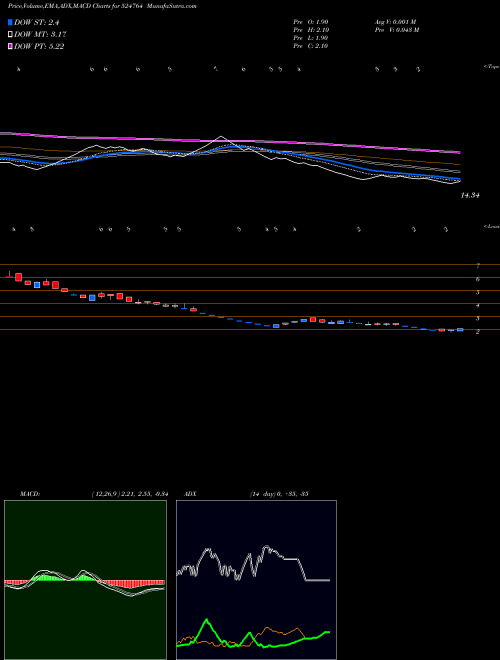Click the blue DOW ST legend swatch
Viewport: 500px width, 660px height.
pyautogui.click(x=10, y=22)
